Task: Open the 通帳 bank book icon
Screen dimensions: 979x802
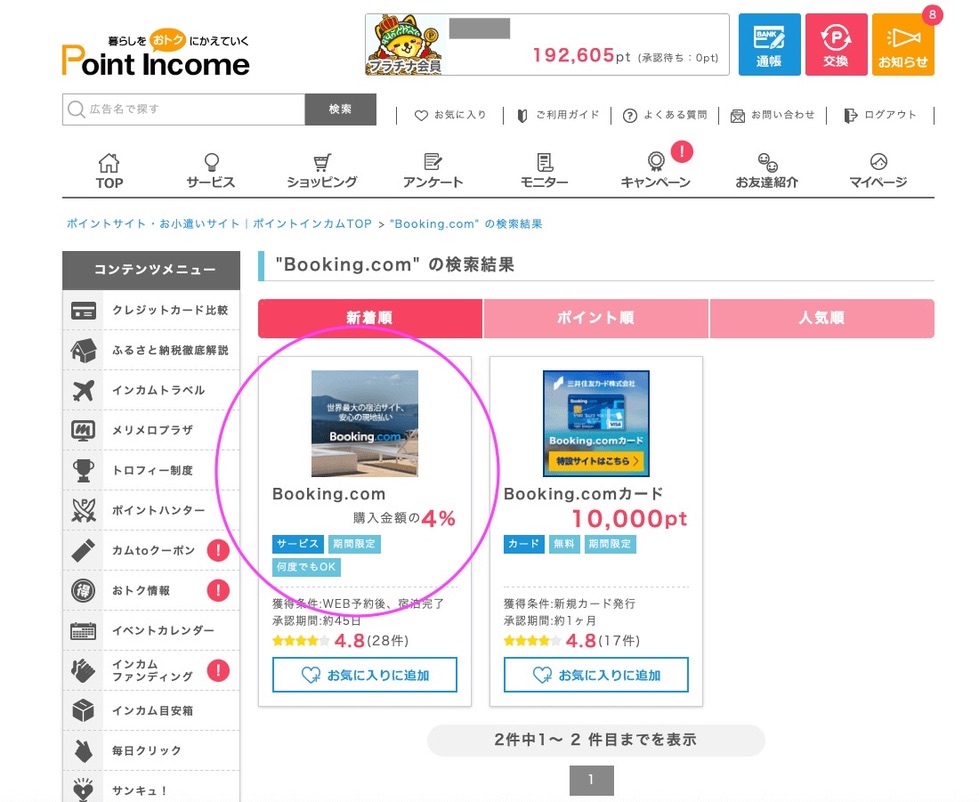Action: pyautogui.click(x=769, y=45)
